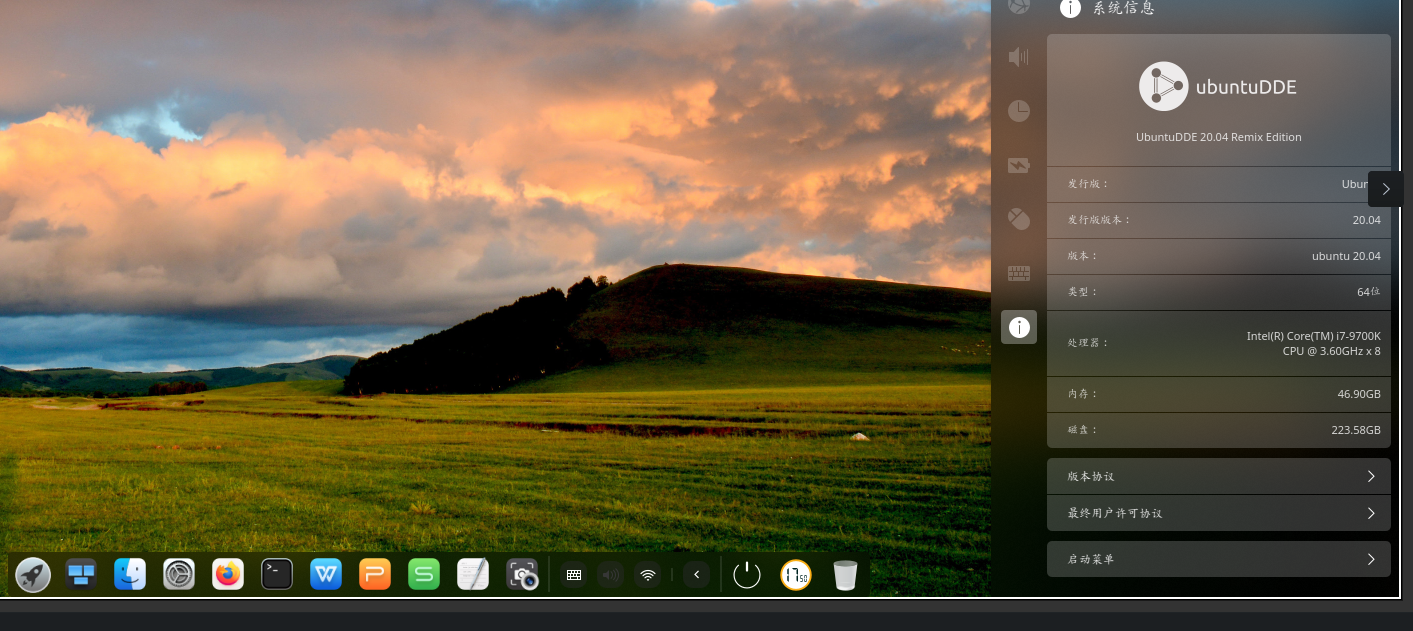Image resolution: width=1413 pixels, height=631 pixels.
Task: Launch Firefox from the dock
Action: pos(228,574)
